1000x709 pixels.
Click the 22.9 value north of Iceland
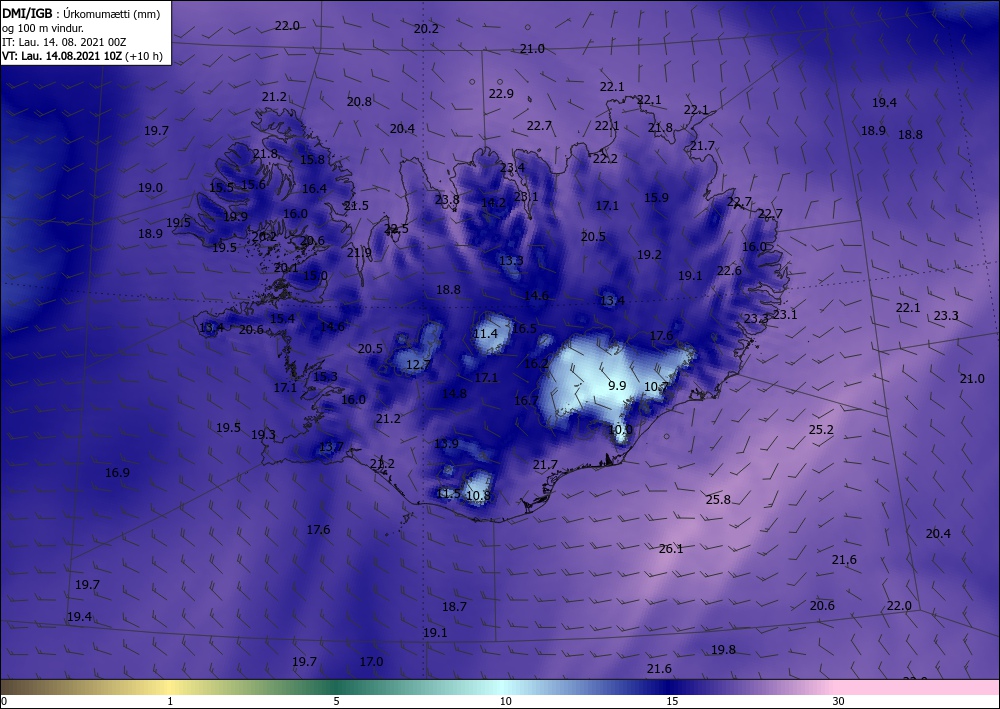tap(501, 94)
